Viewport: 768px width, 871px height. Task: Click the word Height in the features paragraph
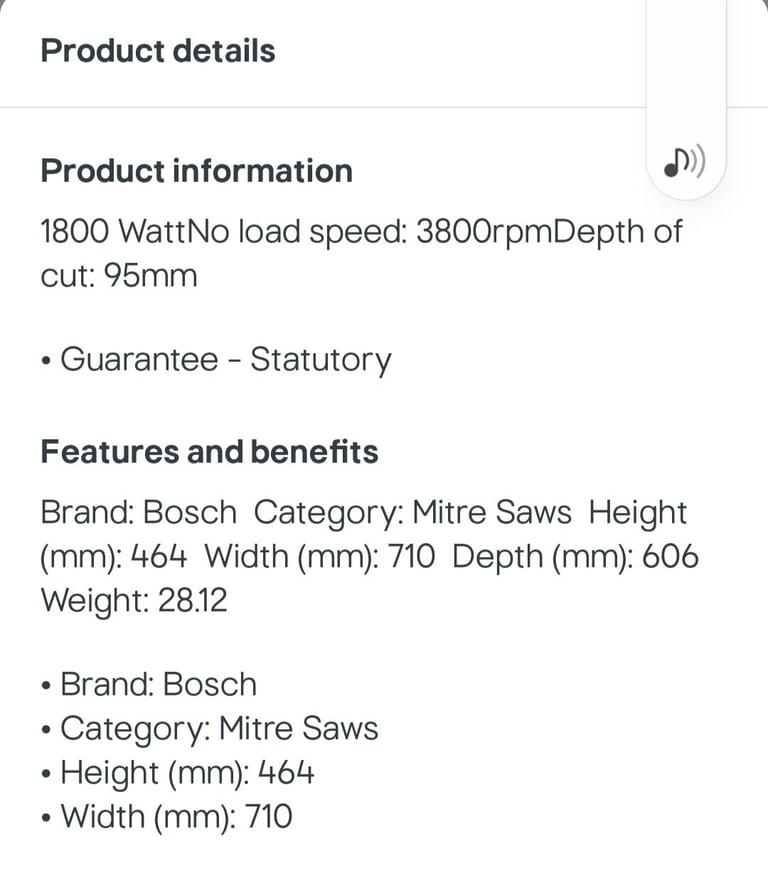click(x=638, y=512)
